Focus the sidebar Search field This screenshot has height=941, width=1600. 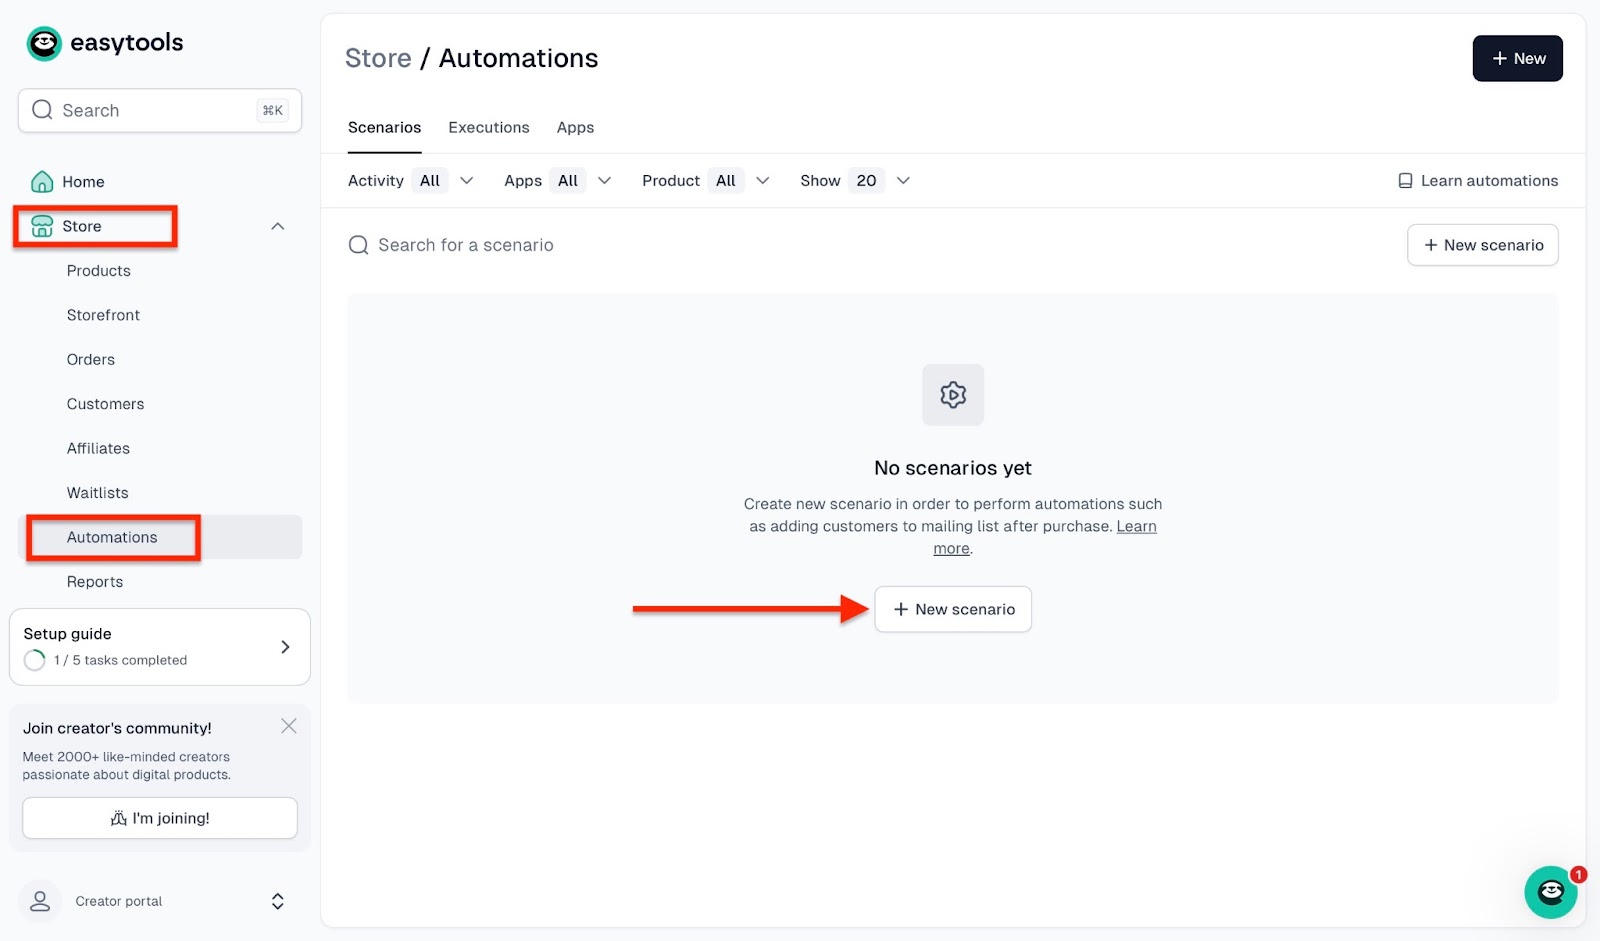pos(160,110)
